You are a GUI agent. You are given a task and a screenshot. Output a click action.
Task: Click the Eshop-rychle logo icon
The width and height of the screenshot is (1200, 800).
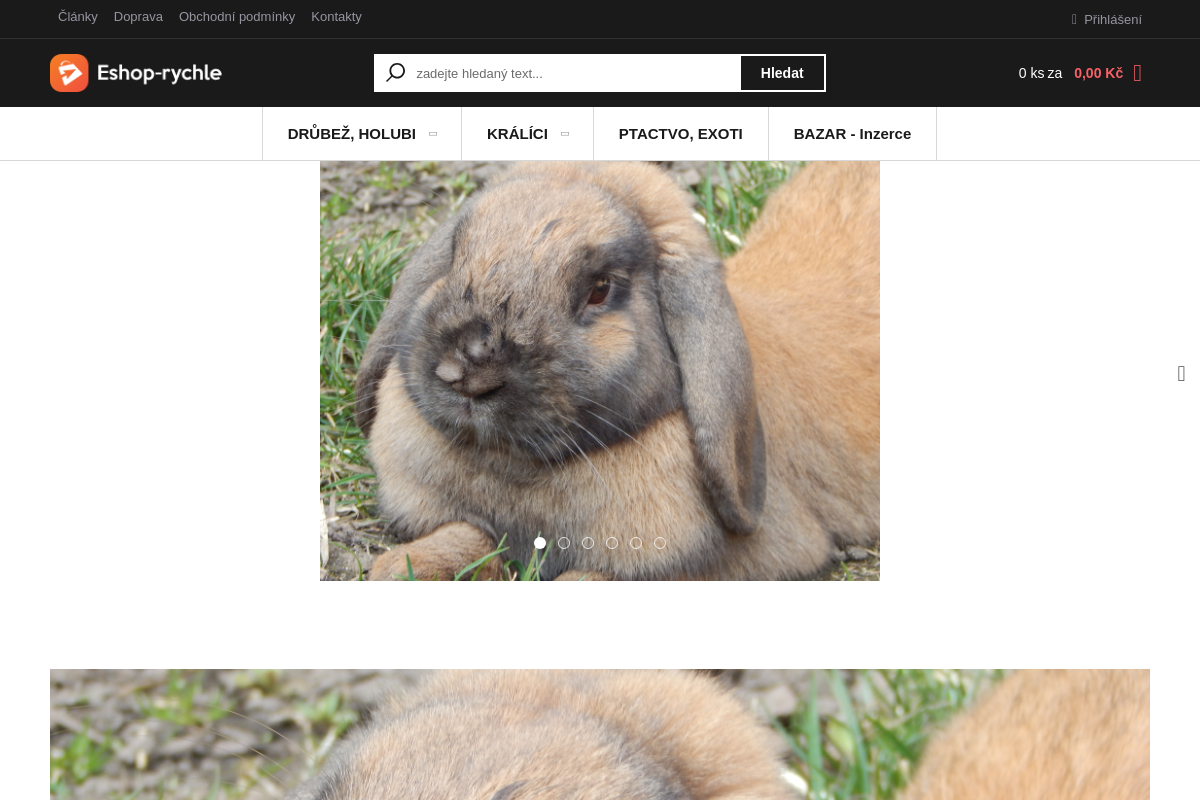pyautogui.click(x=69, y=73)
